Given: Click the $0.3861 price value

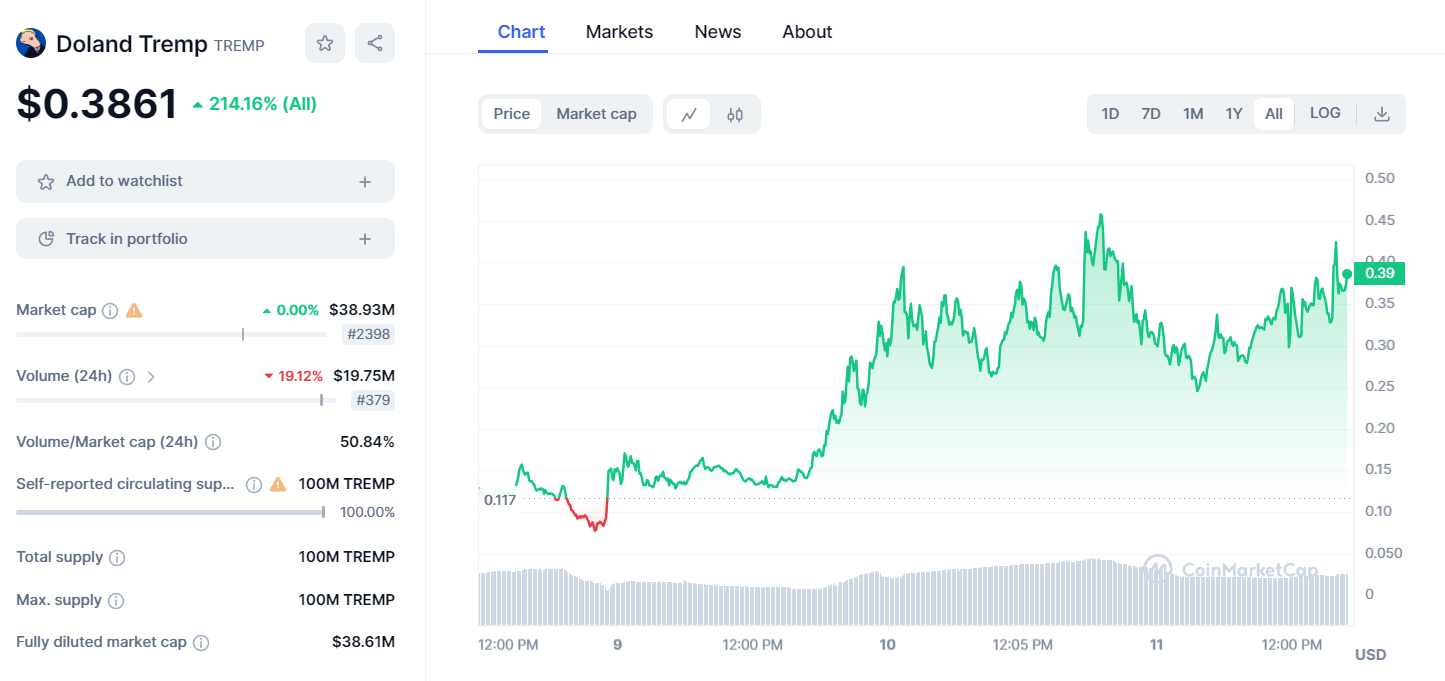Looking at the screenshot, I should [97, 104].
